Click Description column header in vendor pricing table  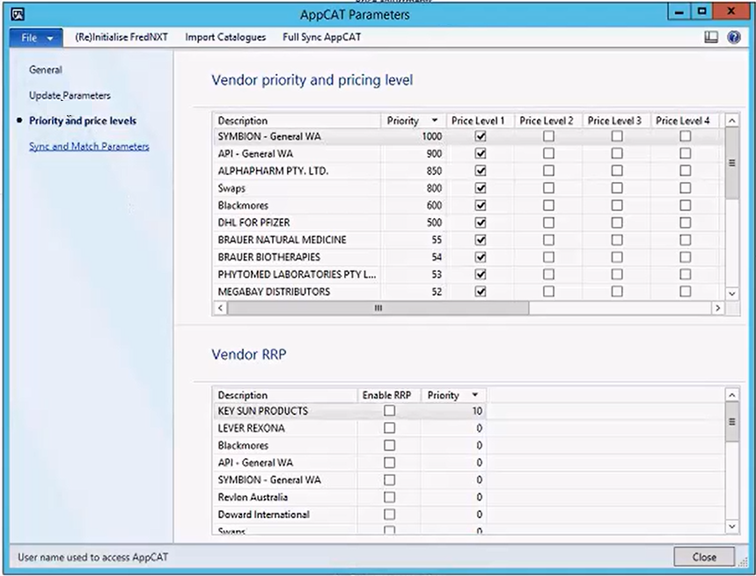pyautogui.click(x=297, y=121)
